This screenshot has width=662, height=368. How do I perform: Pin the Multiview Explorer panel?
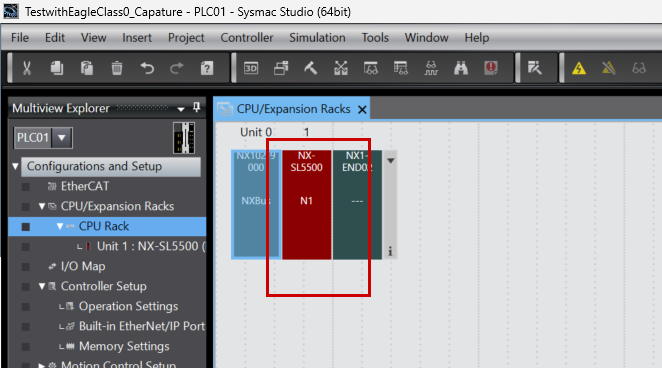(196, 108)
